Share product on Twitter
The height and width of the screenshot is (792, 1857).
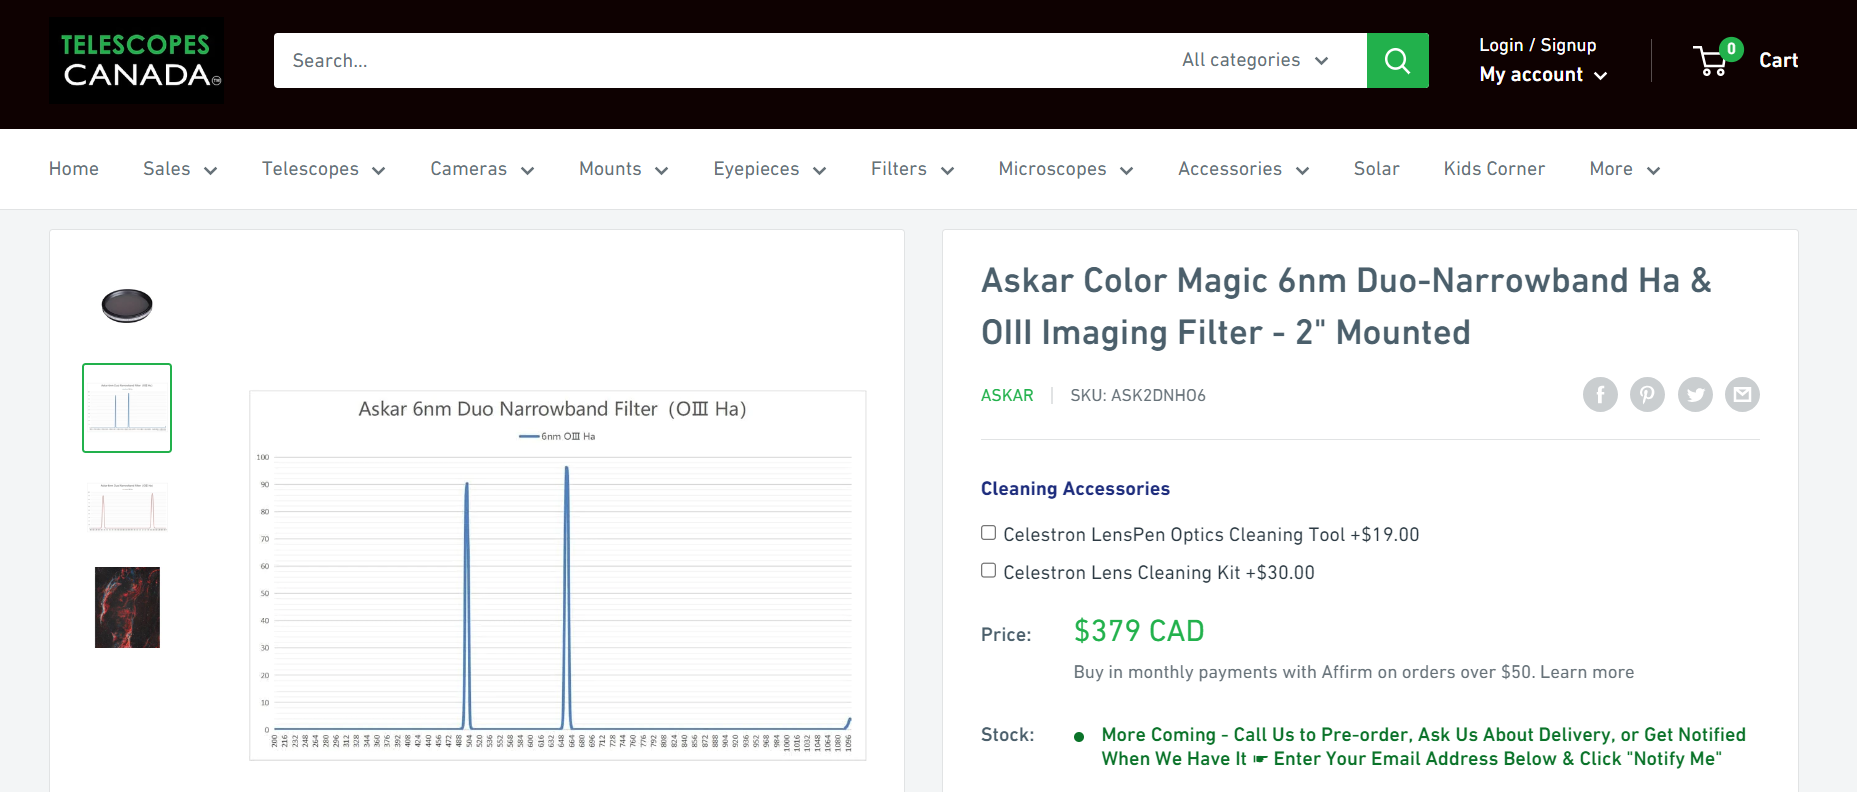coord(1695,395)
